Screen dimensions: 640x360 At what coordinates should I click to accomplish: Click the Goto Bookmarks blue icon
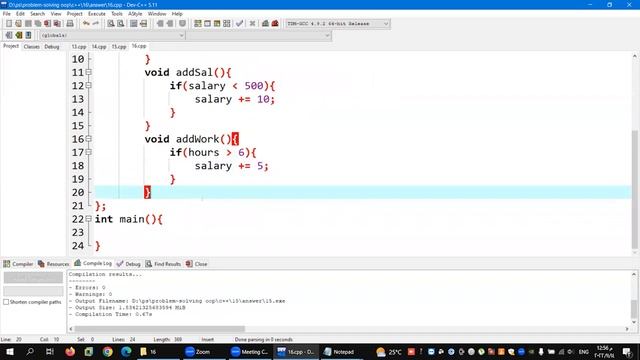pyautogui.click(x=28, y=36)
